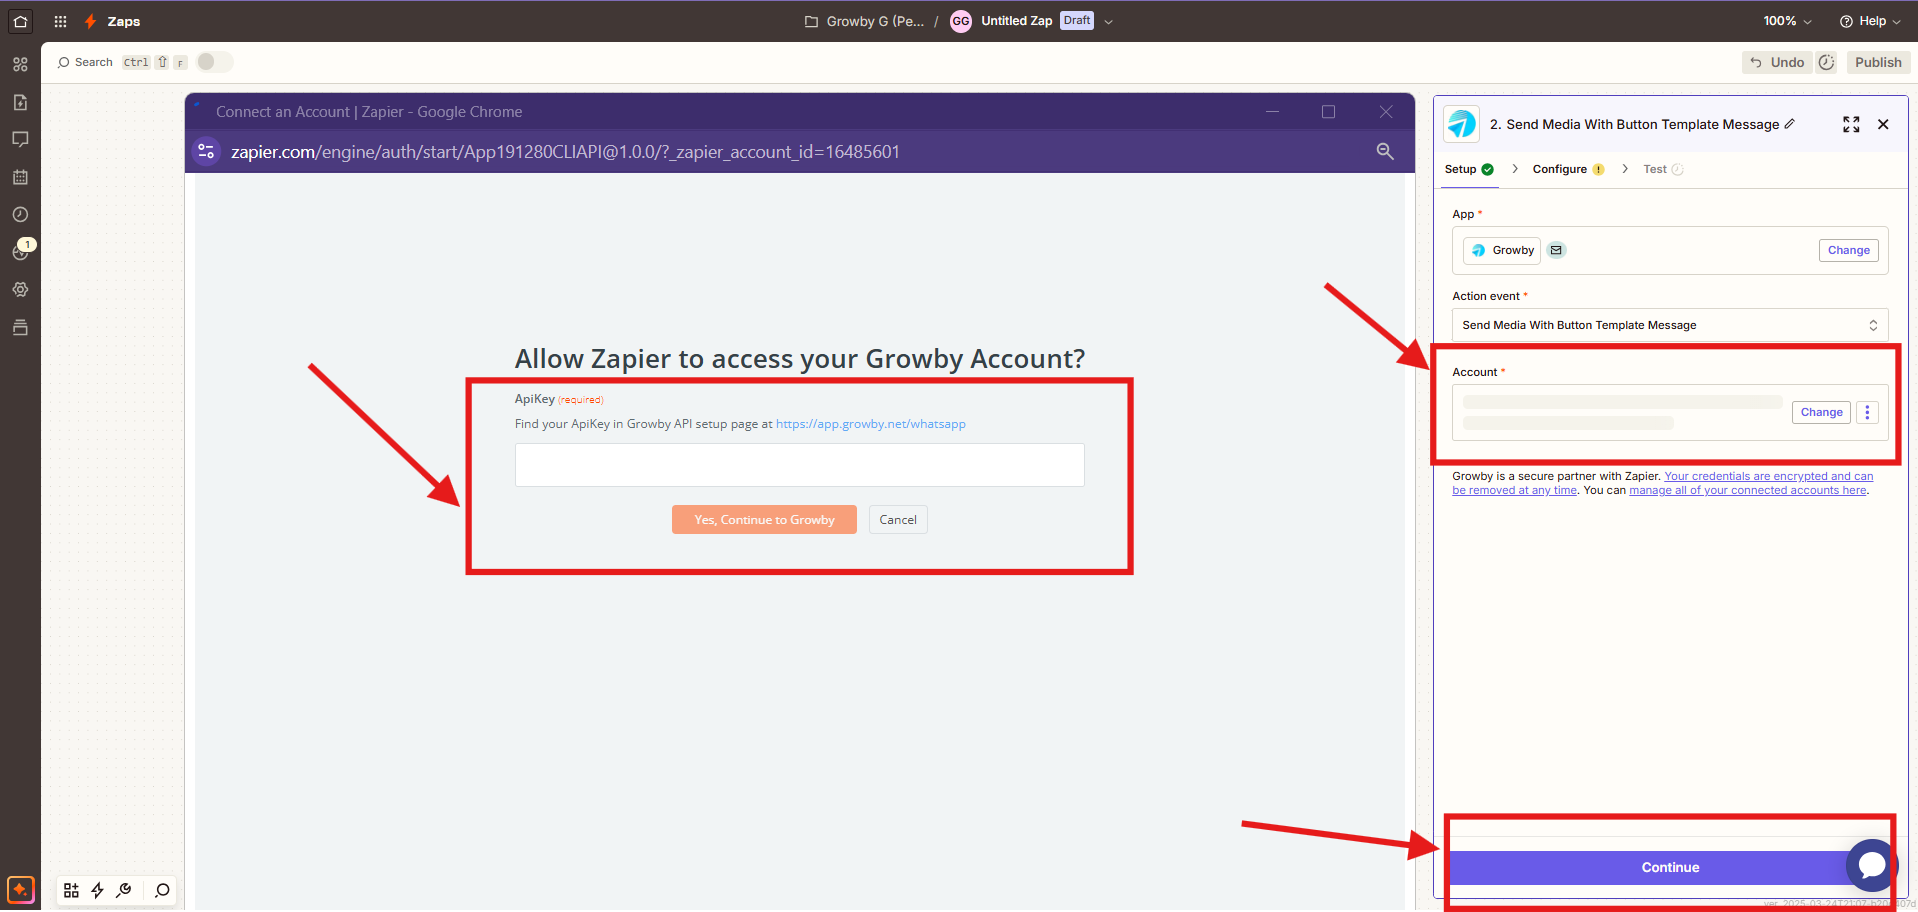The height and width of the screenshot is (912, 1918).
Task: Switch to the Setup tab
Action: tap(1469, 169)
